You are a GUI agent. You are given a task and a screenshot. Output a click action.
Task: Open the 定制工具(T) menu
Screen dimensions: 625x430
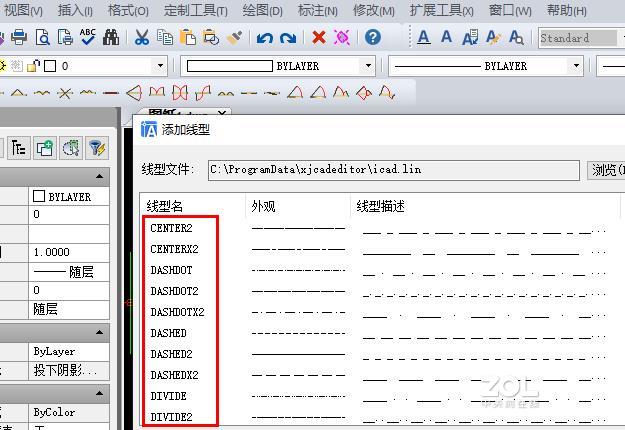[196, 10]
